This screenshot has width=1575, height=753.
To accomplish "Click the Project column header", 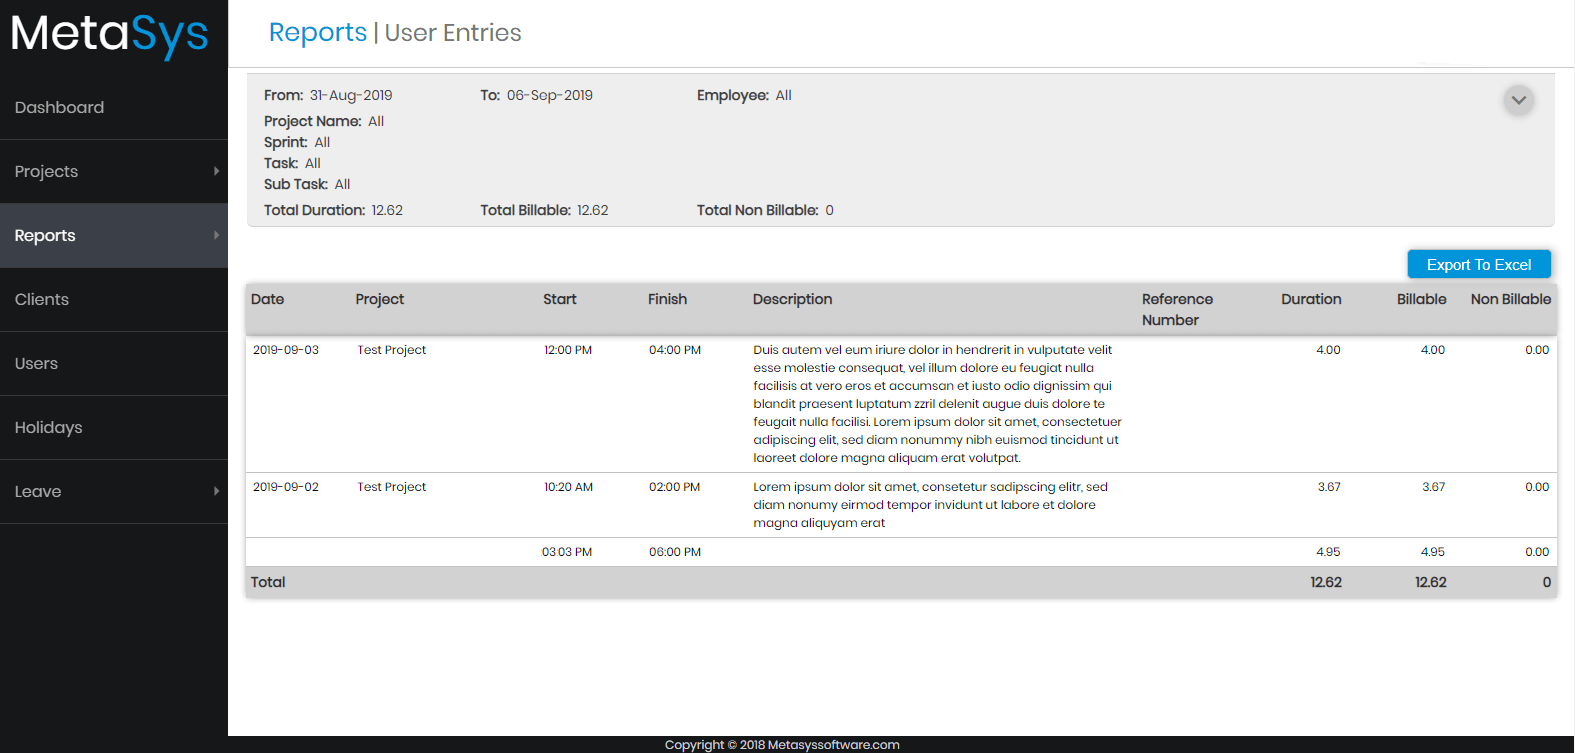I will [x=379, y=299].
